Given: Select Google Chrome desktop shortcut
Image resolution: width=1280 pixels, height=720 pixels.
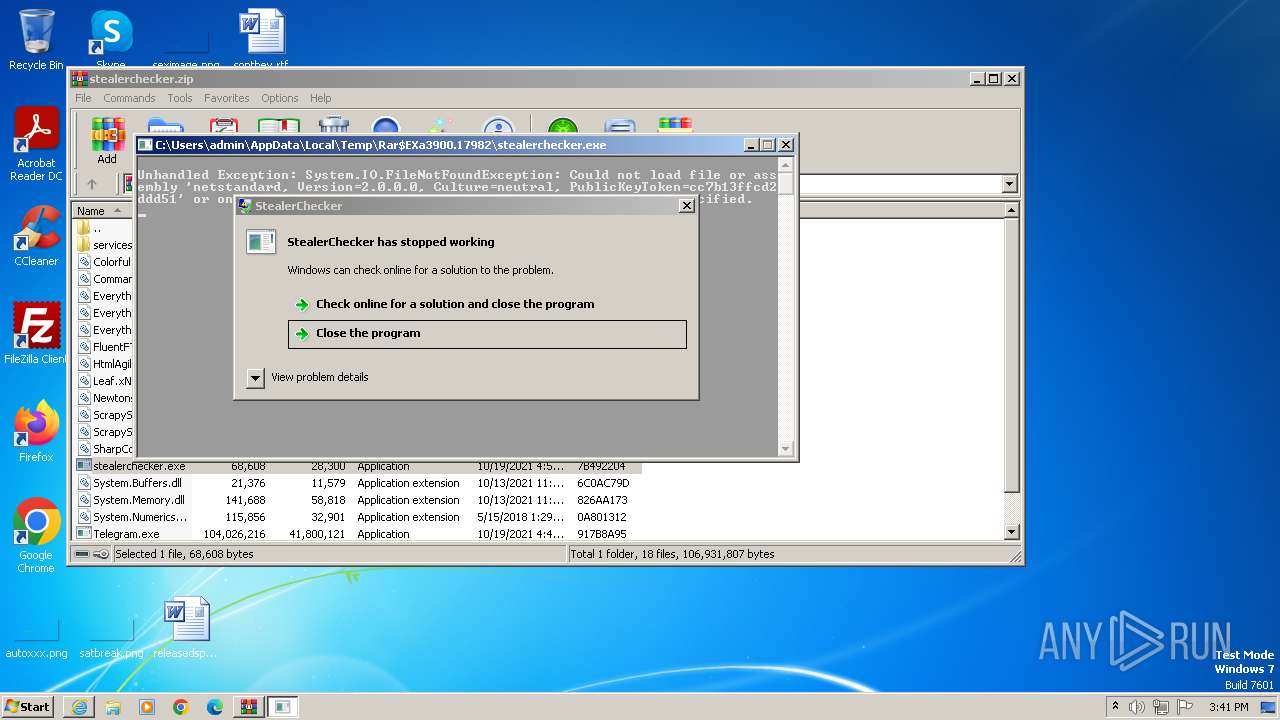Looking at the screenshot, I should point(36,536).
